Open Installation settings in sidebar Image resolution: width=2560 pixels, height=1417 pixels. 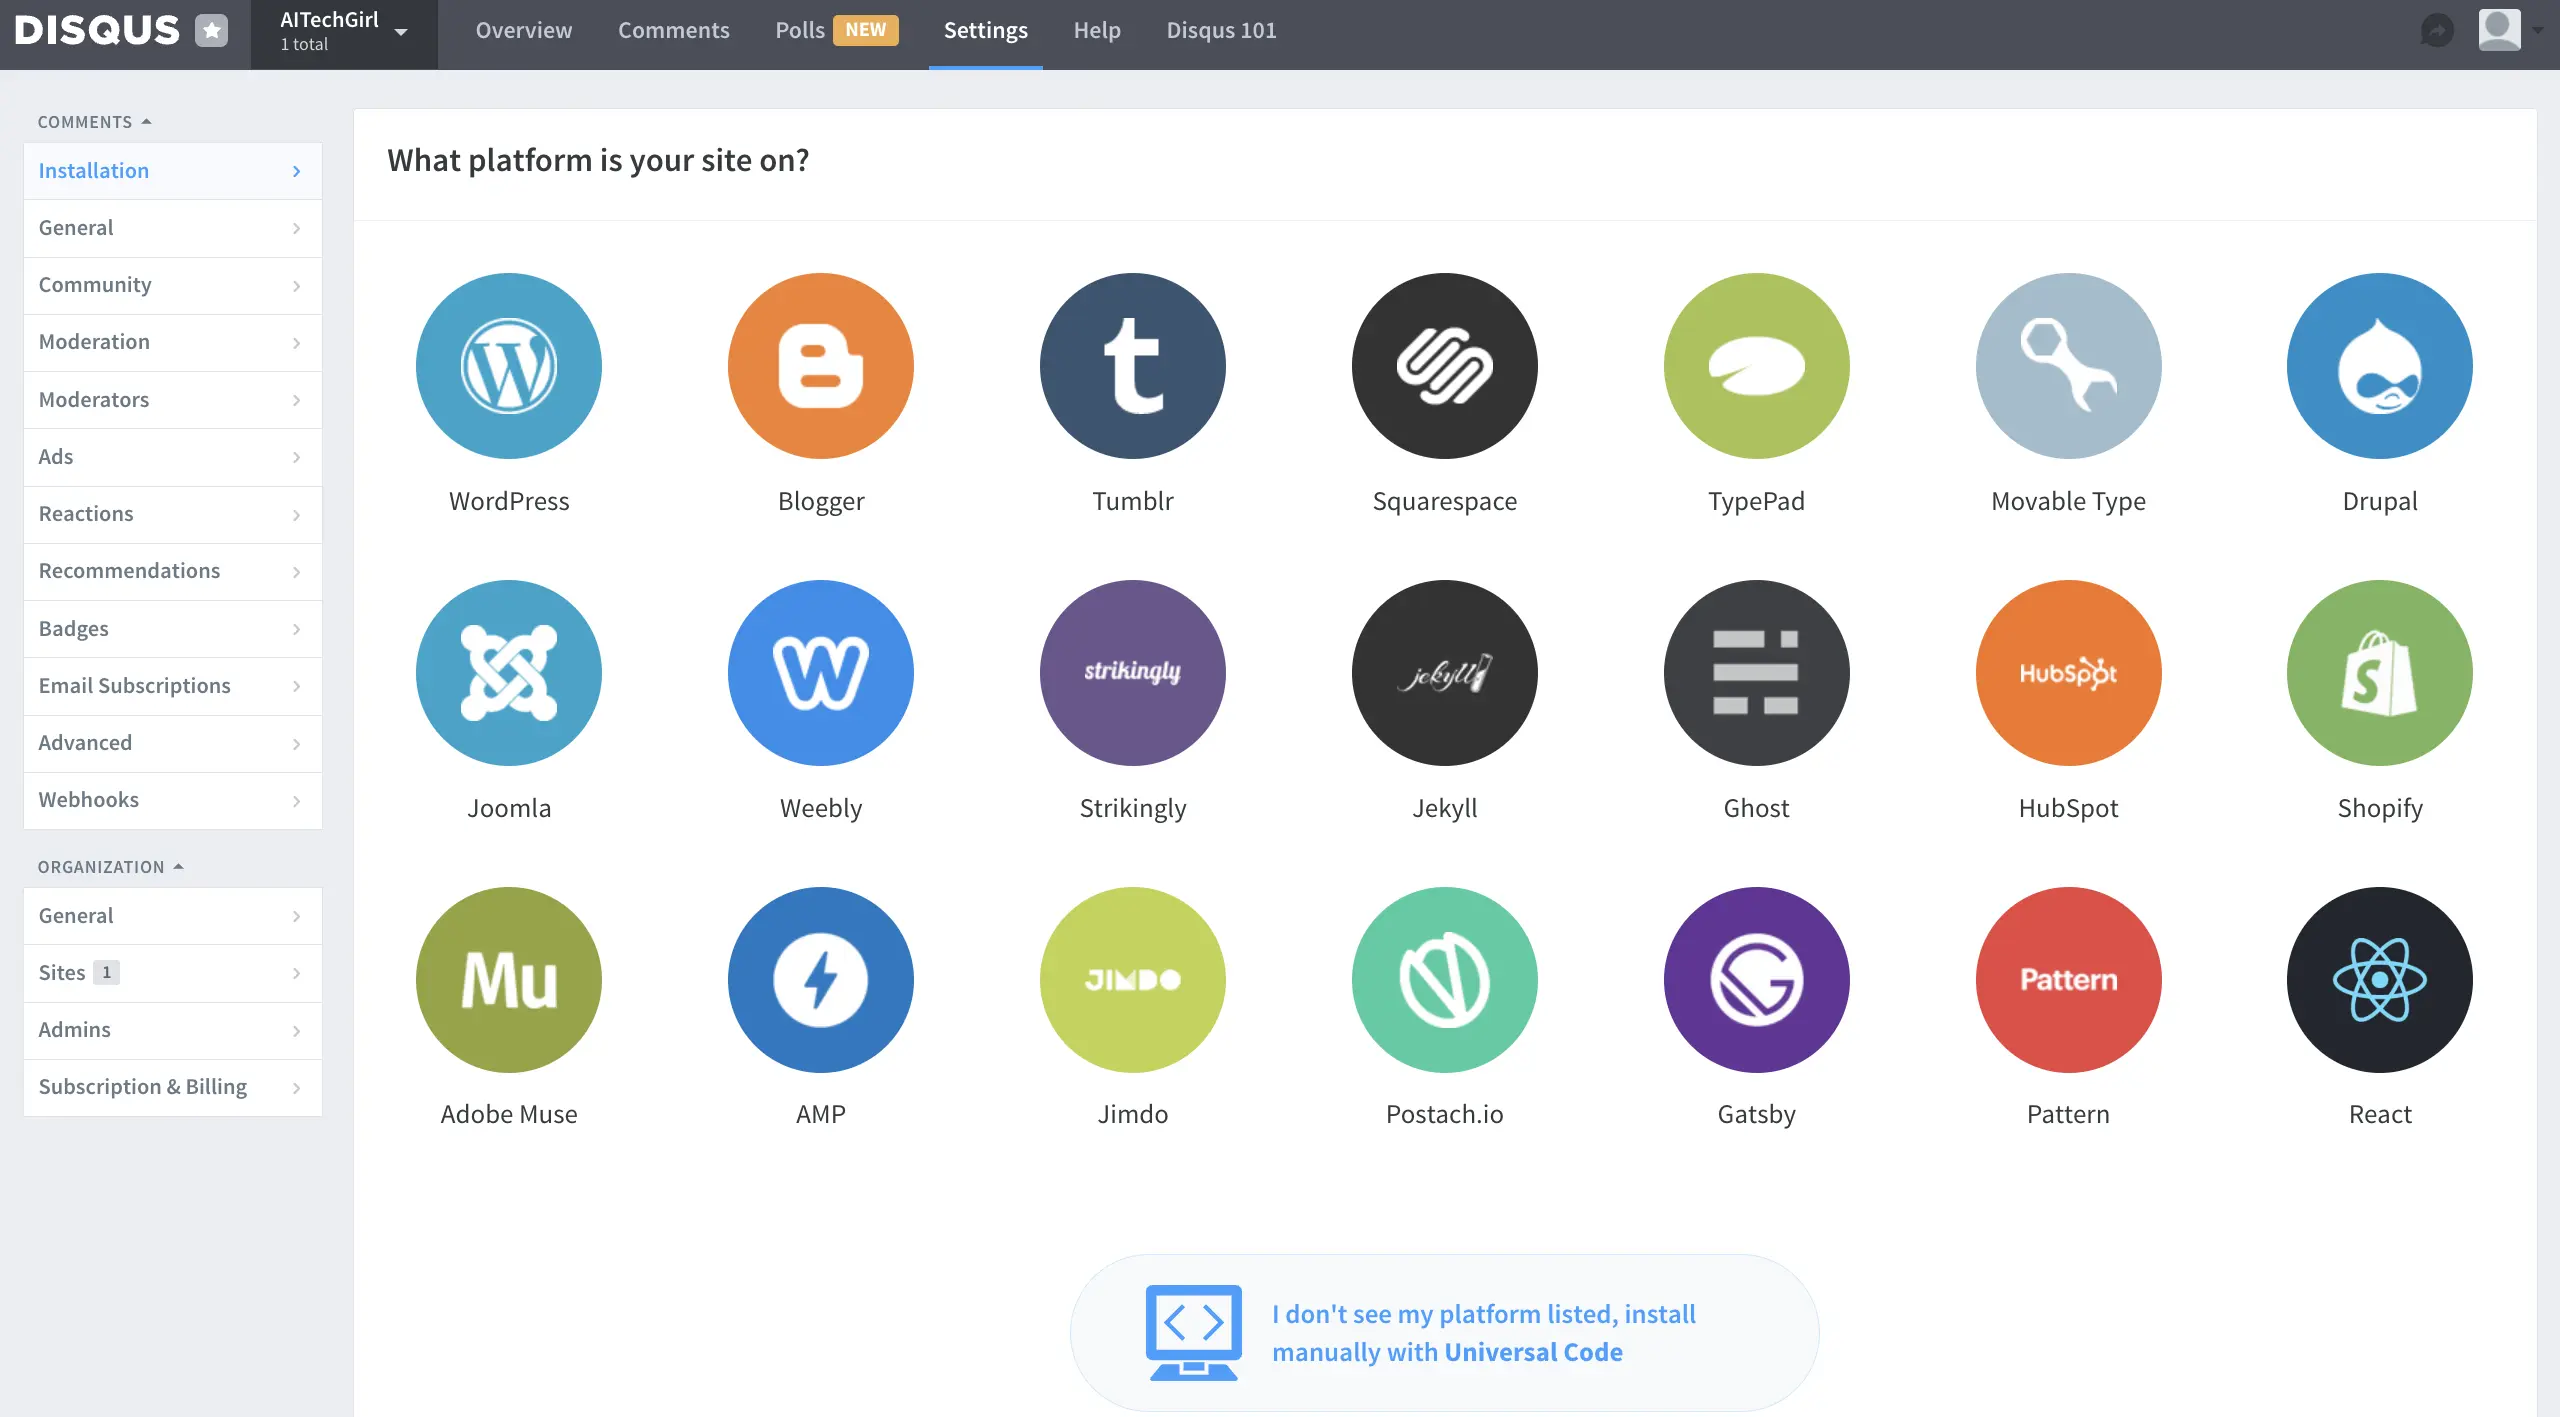tap(173, 171)
